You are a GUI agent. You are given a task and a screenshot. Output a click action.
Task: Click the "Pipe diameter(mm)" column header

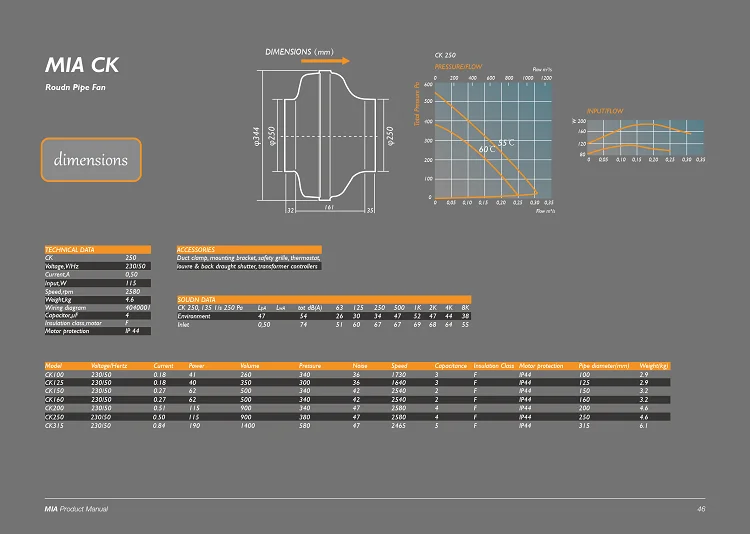coord(604,366)
